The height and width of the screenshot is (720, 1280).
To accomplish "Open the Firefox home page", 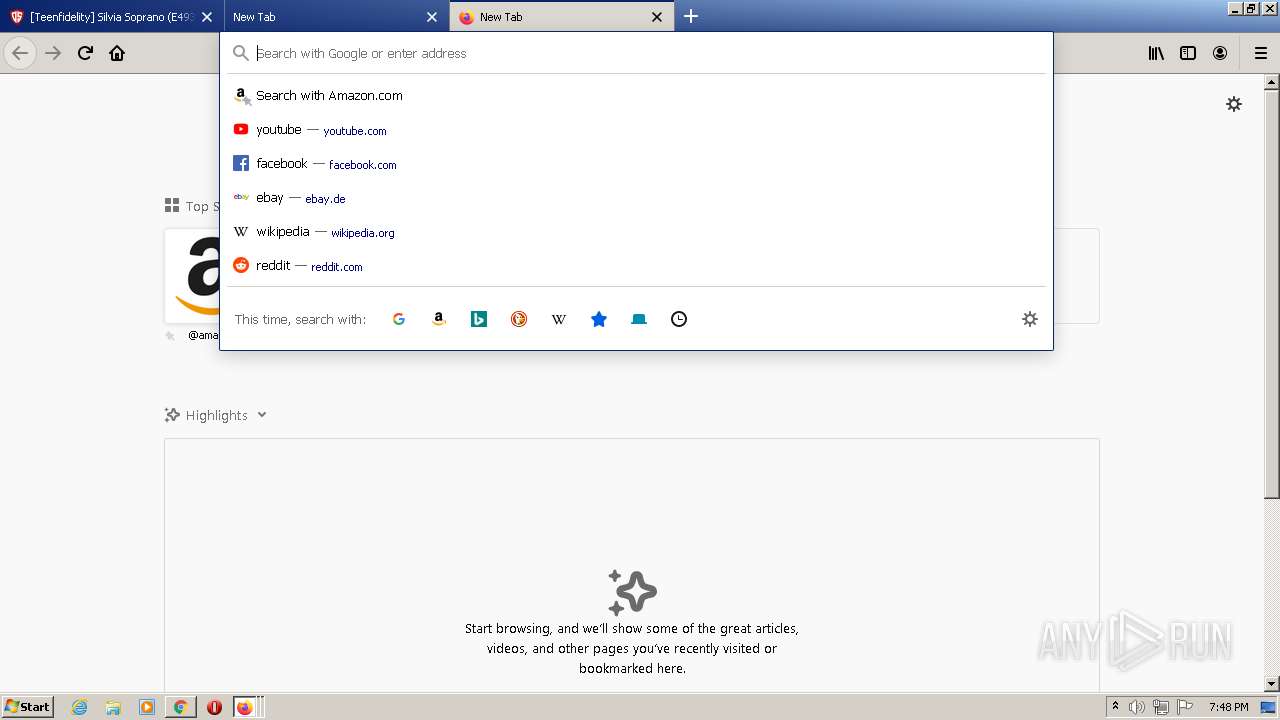I will (x=117, y=53).
